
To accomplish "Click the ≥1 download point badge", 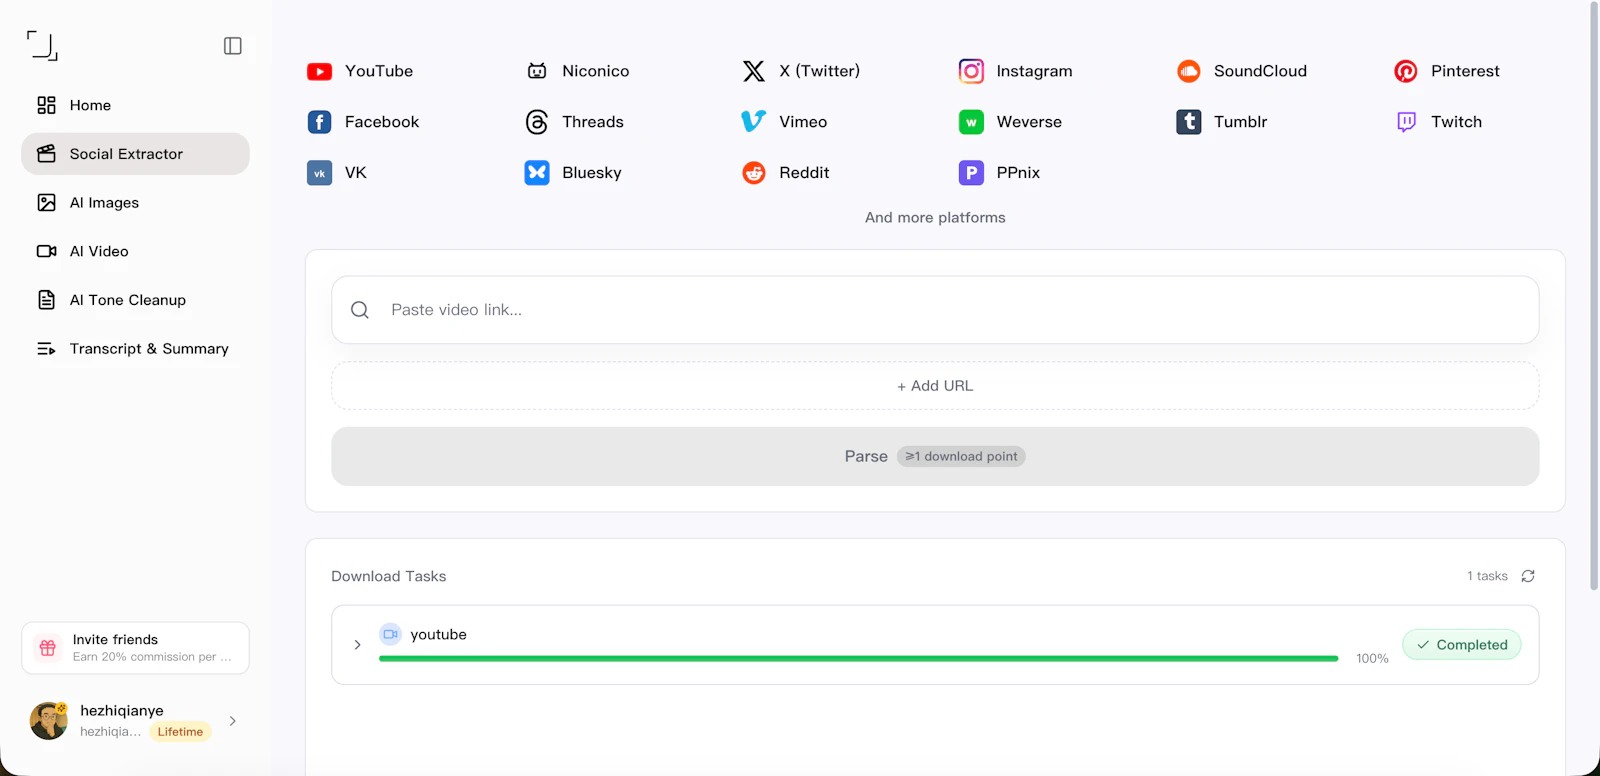I will click(961, 456).
